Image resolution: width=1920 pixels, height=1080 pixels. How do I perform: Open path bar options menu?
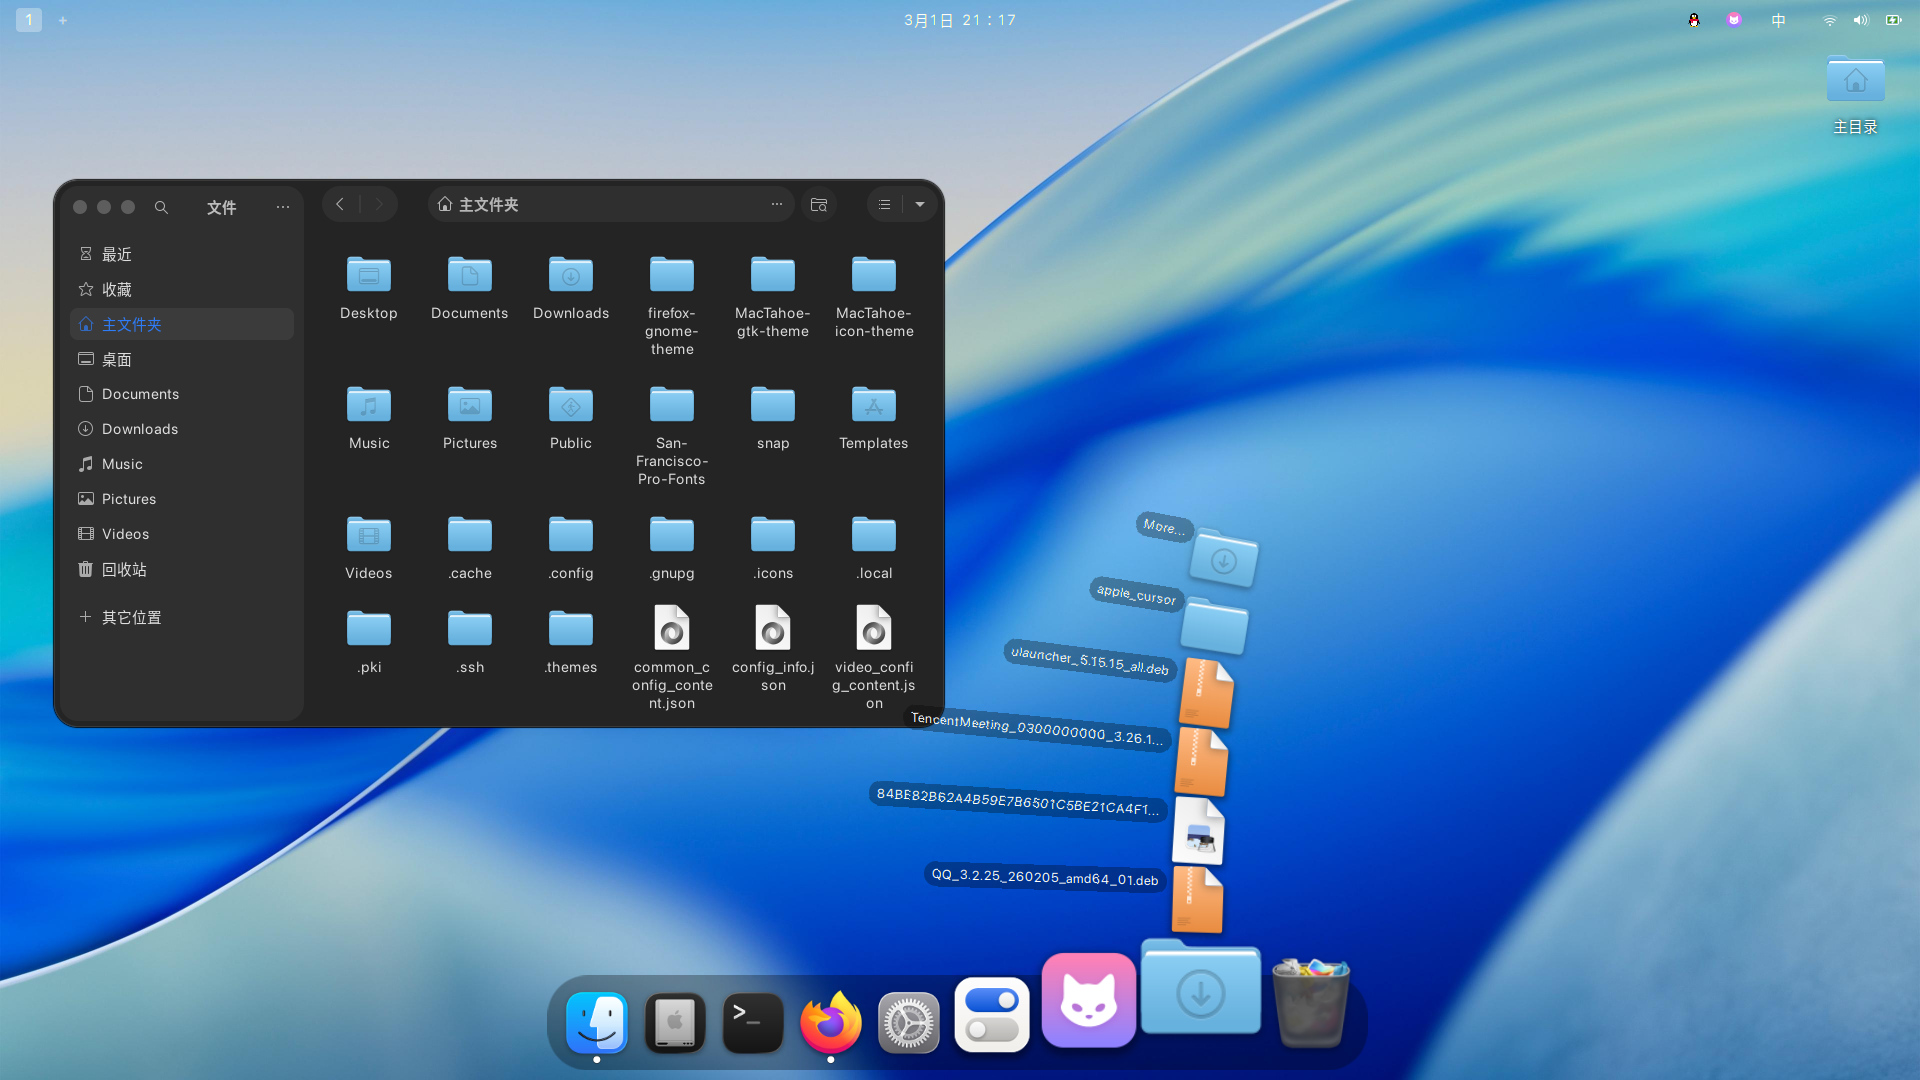(x=777, y=204)
